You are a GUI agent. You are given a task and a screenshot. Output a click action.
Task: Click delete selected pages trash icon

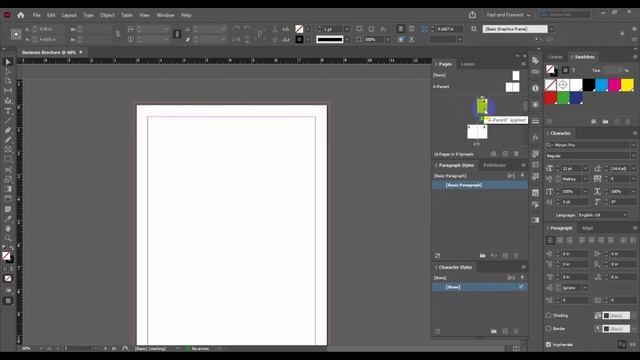[516, 154]
